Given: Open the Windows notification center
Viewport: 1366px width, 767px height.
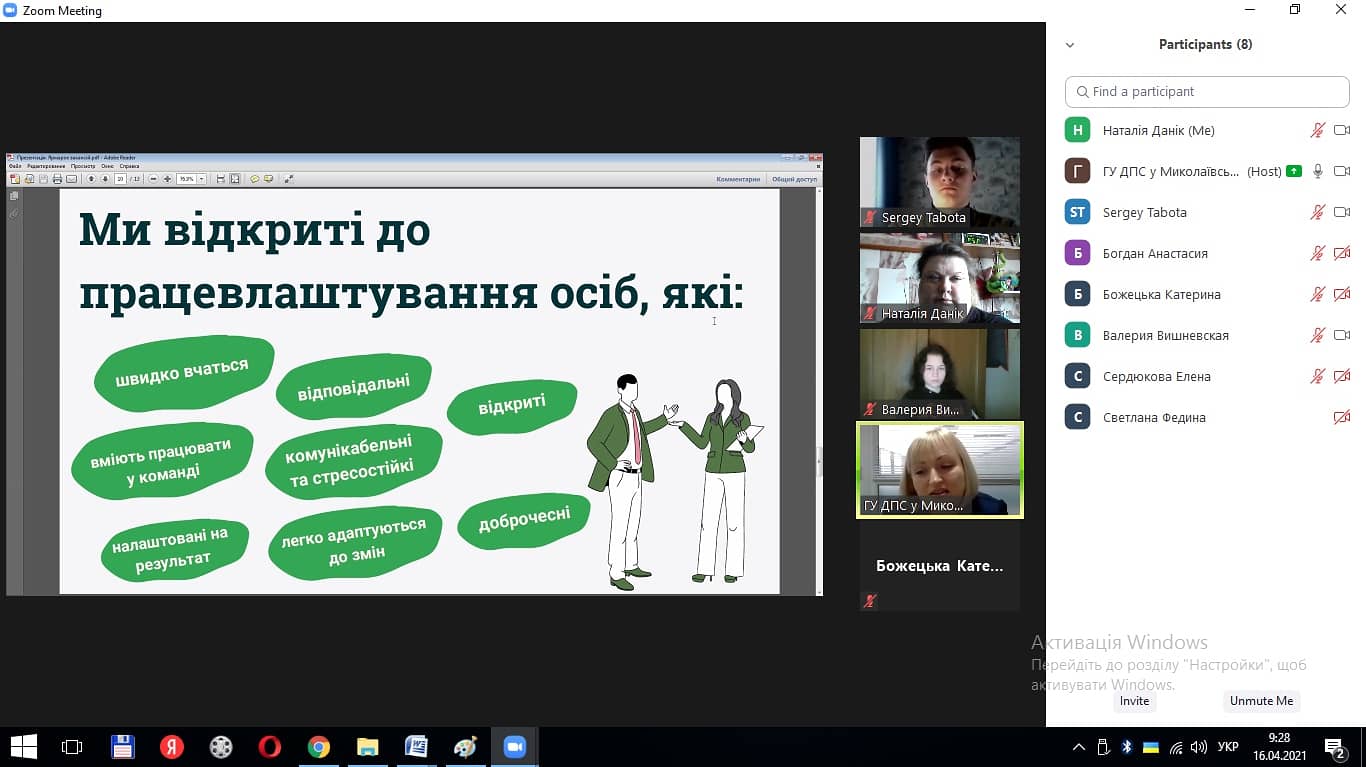Looking at the screenshot, I should pos(1334,747).
